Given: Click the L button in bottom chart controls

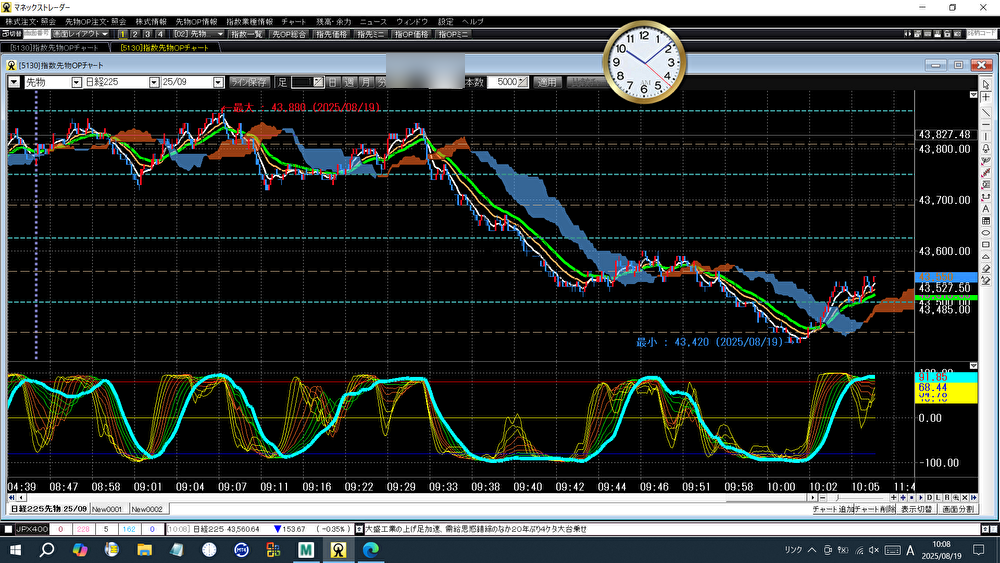Looking at the screenshot, I should tap(938, 497).
